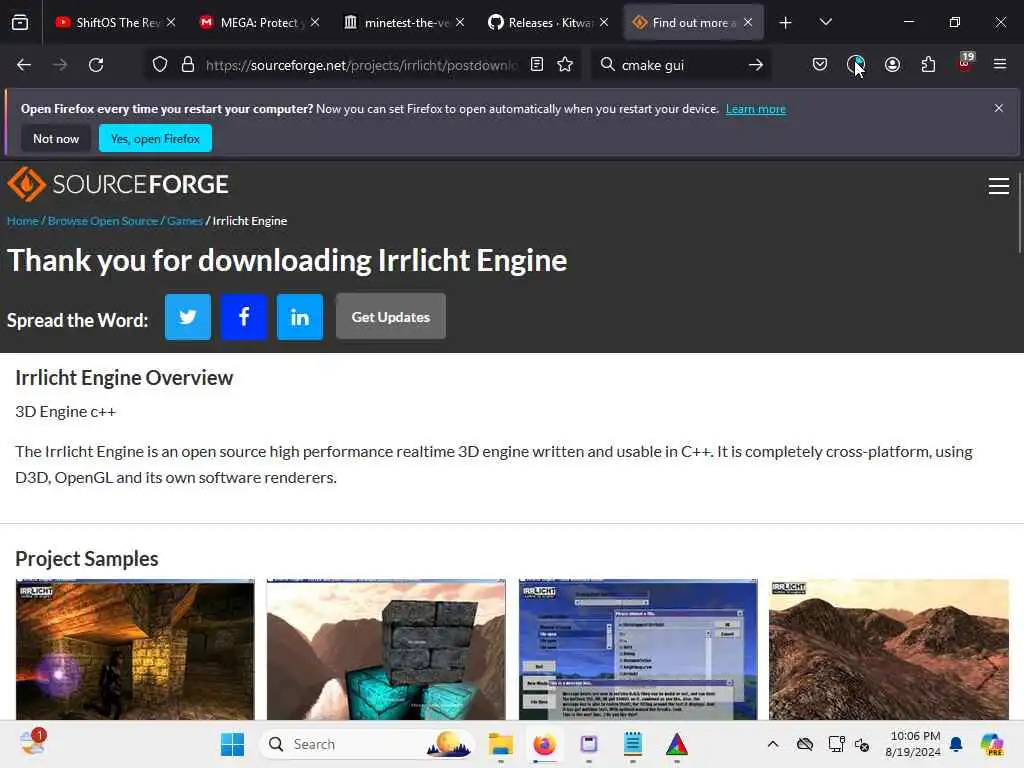
Task: Save page to Pocket
Action: point(820,64)
